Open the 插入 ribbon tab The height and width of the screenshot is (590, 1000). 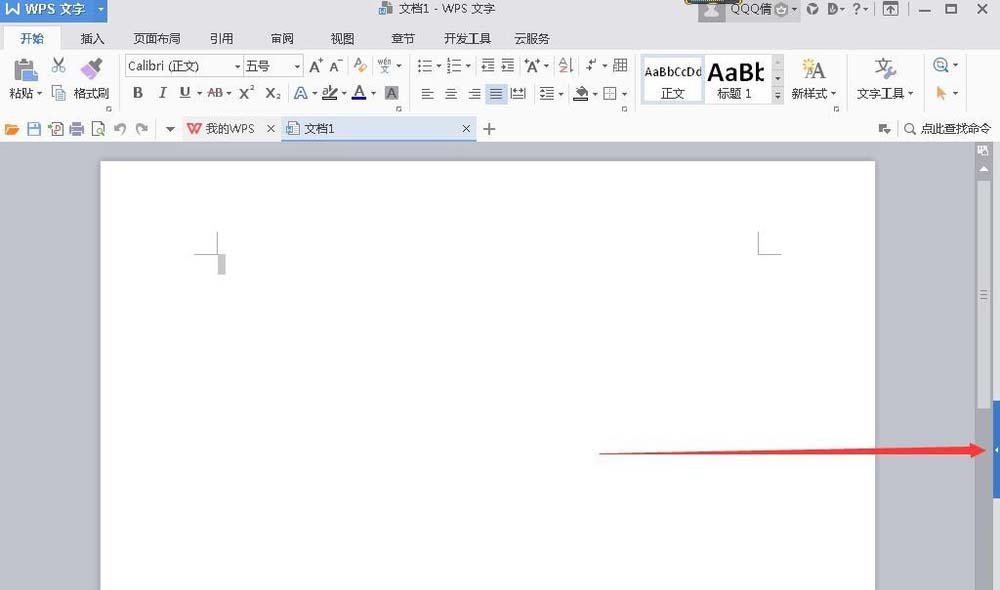(x=92, y=39)
